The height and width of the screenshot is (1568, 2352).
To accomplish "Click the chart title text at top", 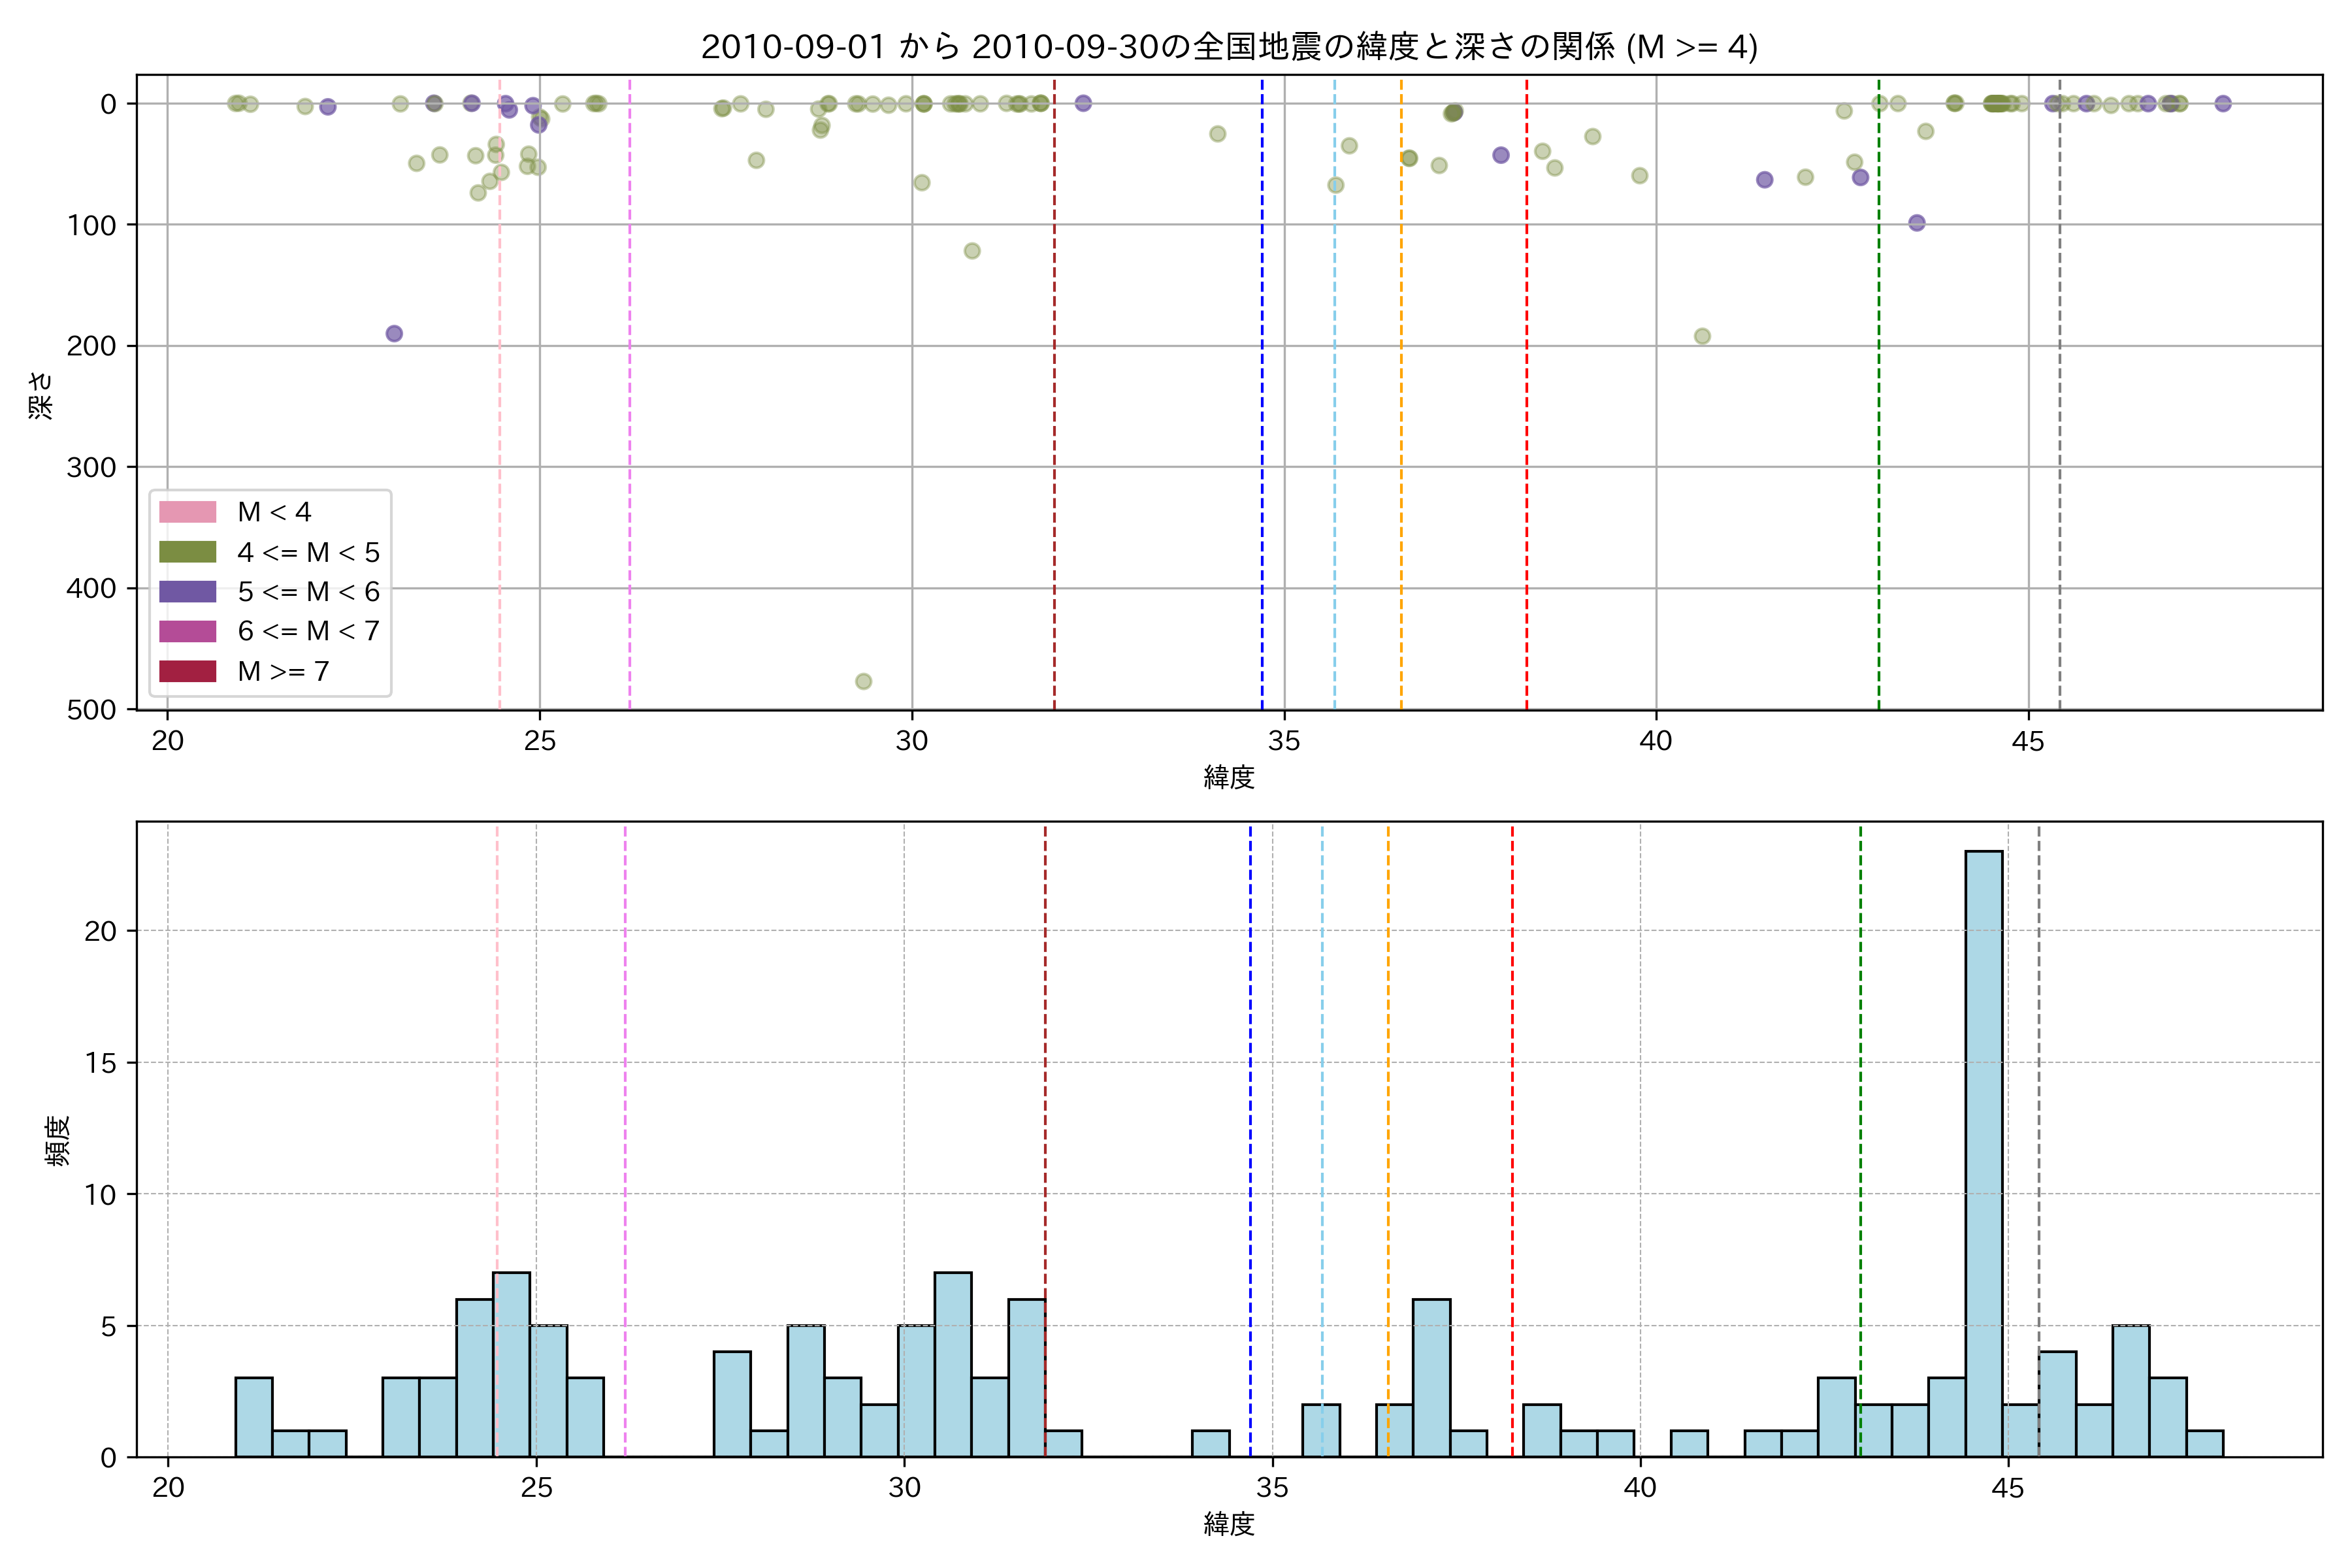I will point(1228,47).
